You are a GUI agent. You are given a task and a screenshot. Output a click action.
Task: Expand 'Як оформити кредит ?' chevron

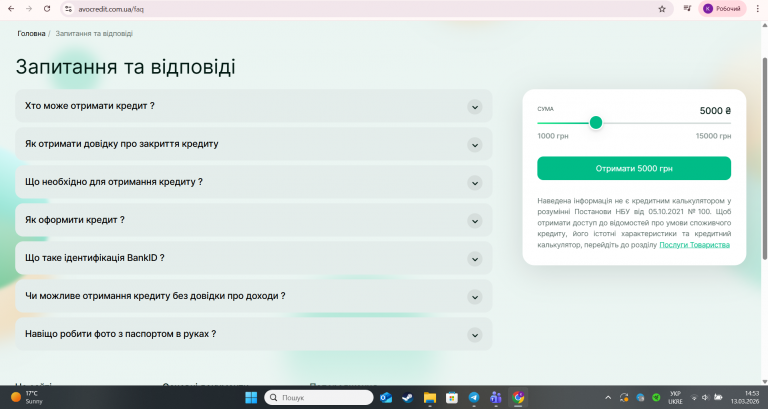coord(474,221)
